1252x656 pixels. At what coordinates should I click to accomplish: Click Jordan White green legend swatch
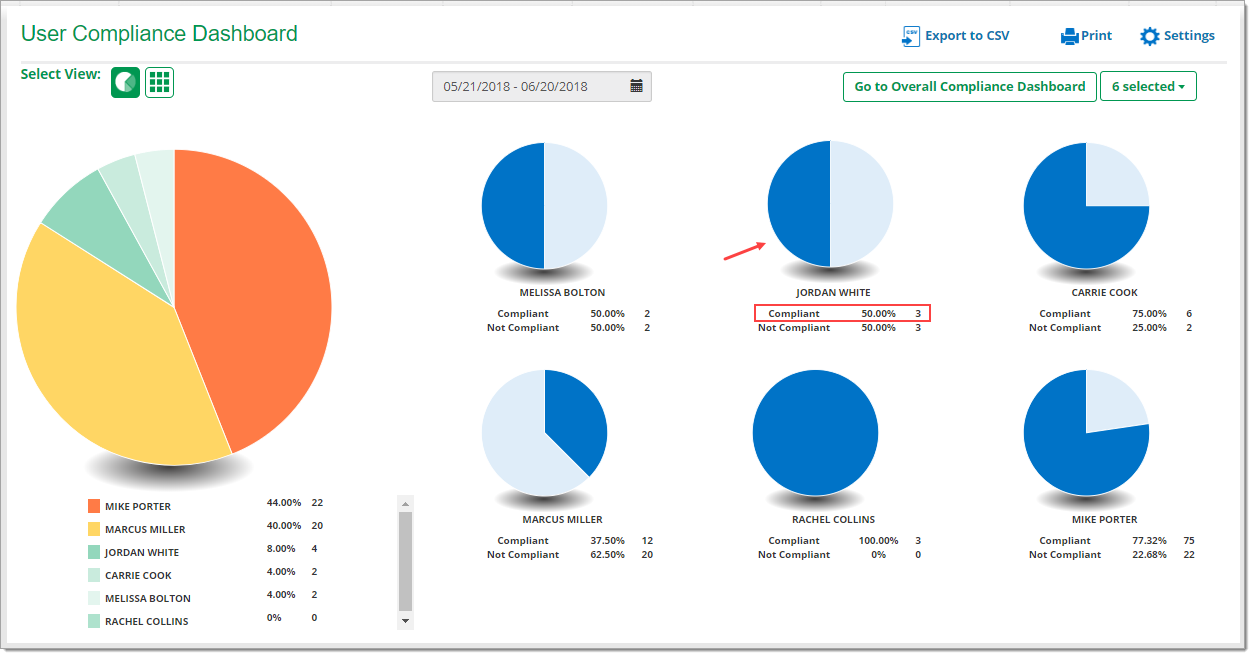[94, 552]
